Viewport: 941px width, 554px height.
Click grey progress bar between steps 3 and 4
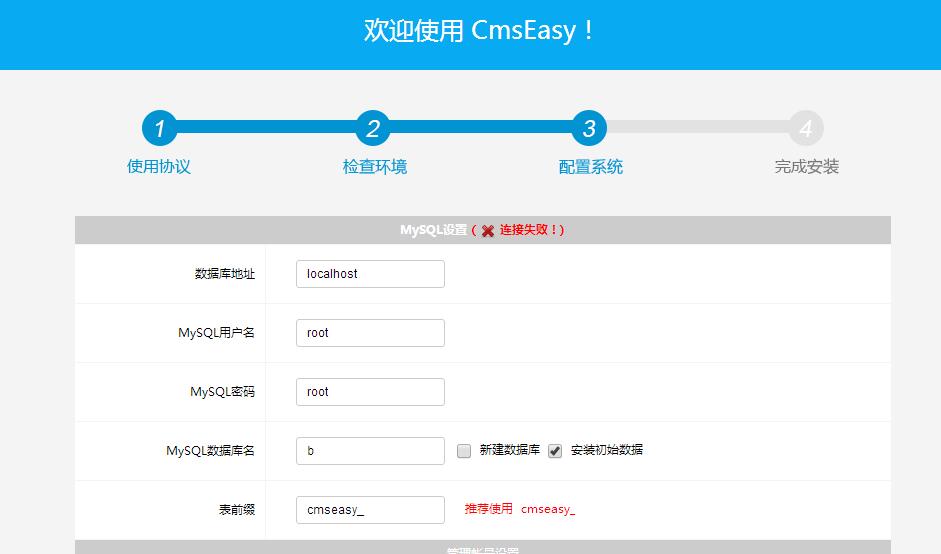[696, 128]
